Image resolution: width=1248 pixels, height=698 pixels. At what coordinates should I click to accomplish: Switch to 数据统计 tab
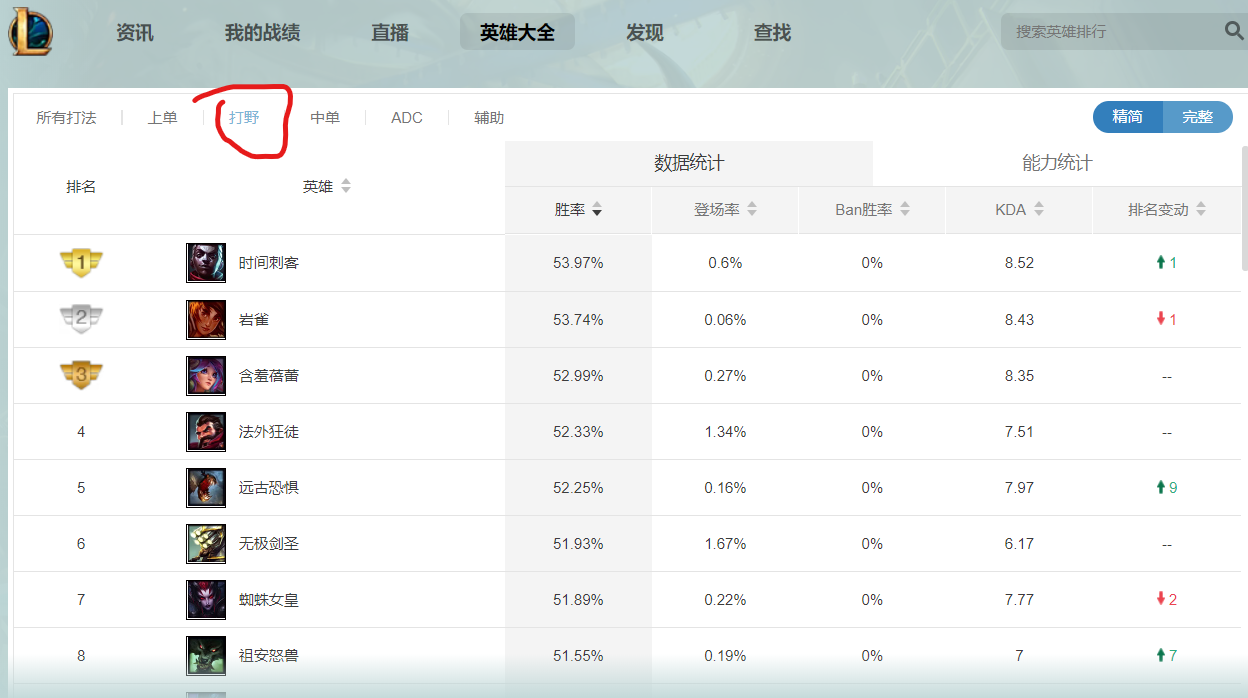(x=689, y=163)
